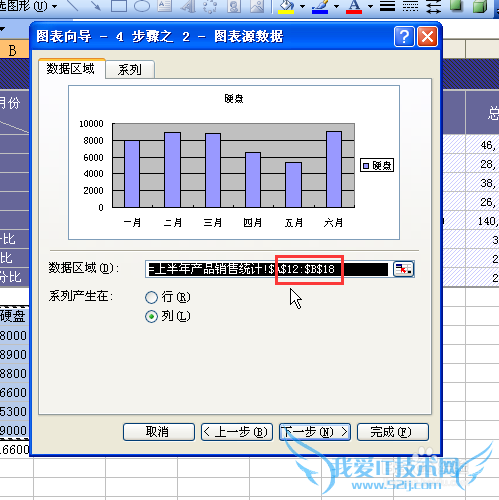
Task: Expand Fill Color dropdown arrow
Action: click(302, 6)
